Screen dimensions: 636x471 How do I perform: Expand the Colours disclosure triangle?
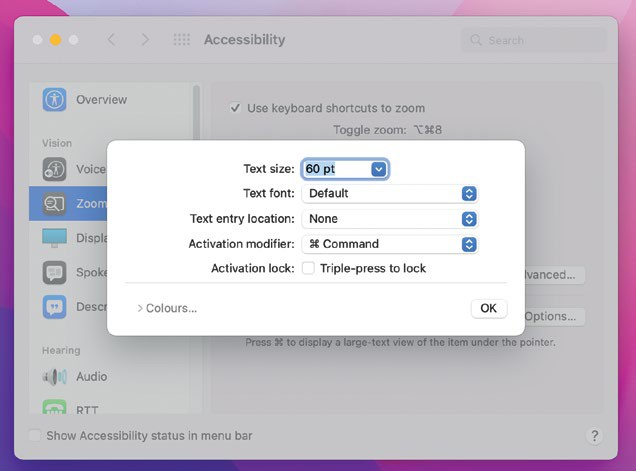point(140,309)
